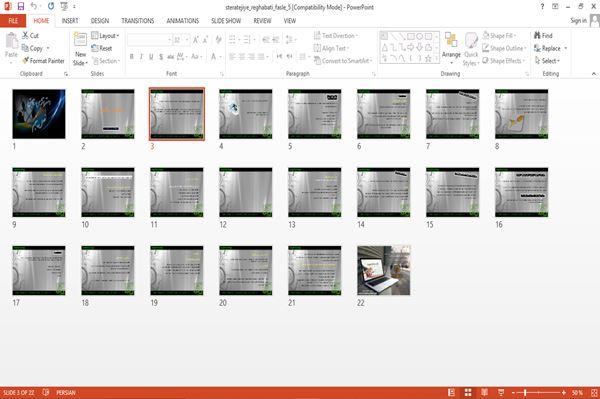Toggle Underline formatting
The image size is (600, 399).
[151, 57]
